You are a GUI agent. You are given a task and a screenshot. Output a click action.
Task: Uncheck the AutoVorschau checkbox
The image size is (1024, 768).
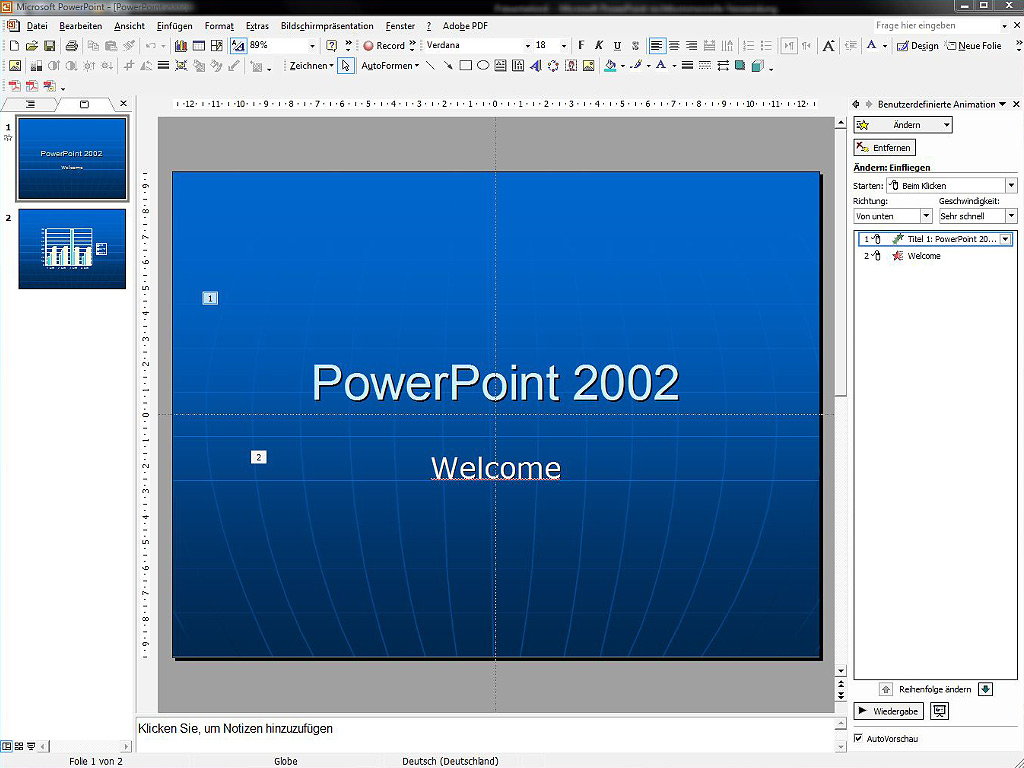click(x=858, y=738)
